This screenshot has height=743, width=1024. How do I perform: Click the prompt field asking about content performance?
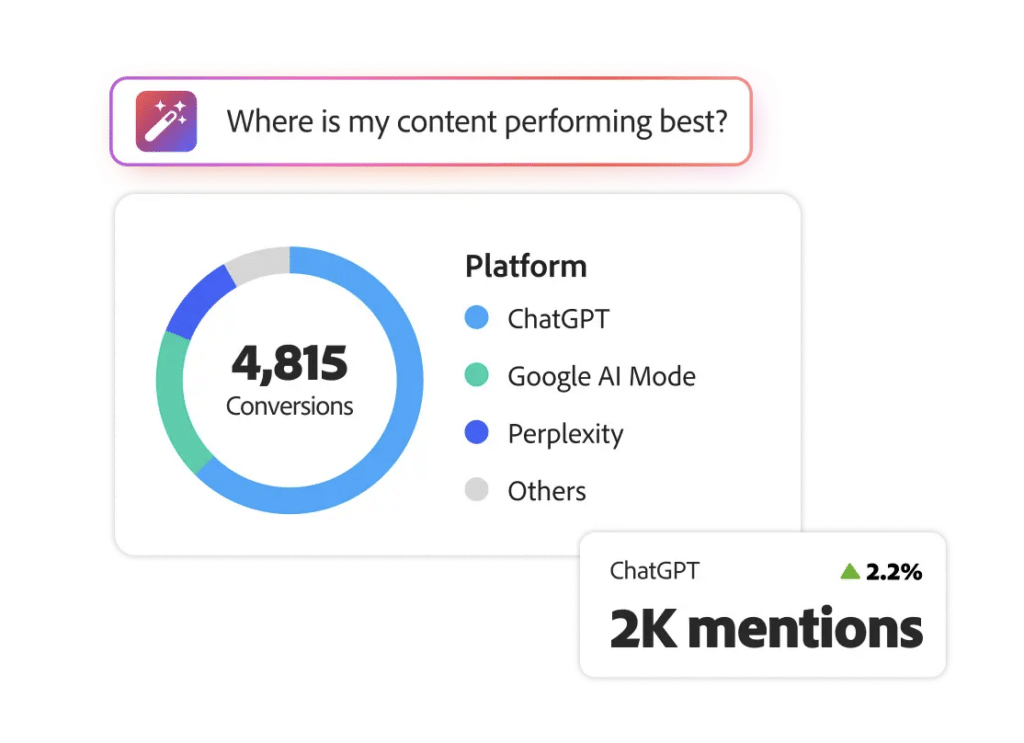[x=431, y=121]
